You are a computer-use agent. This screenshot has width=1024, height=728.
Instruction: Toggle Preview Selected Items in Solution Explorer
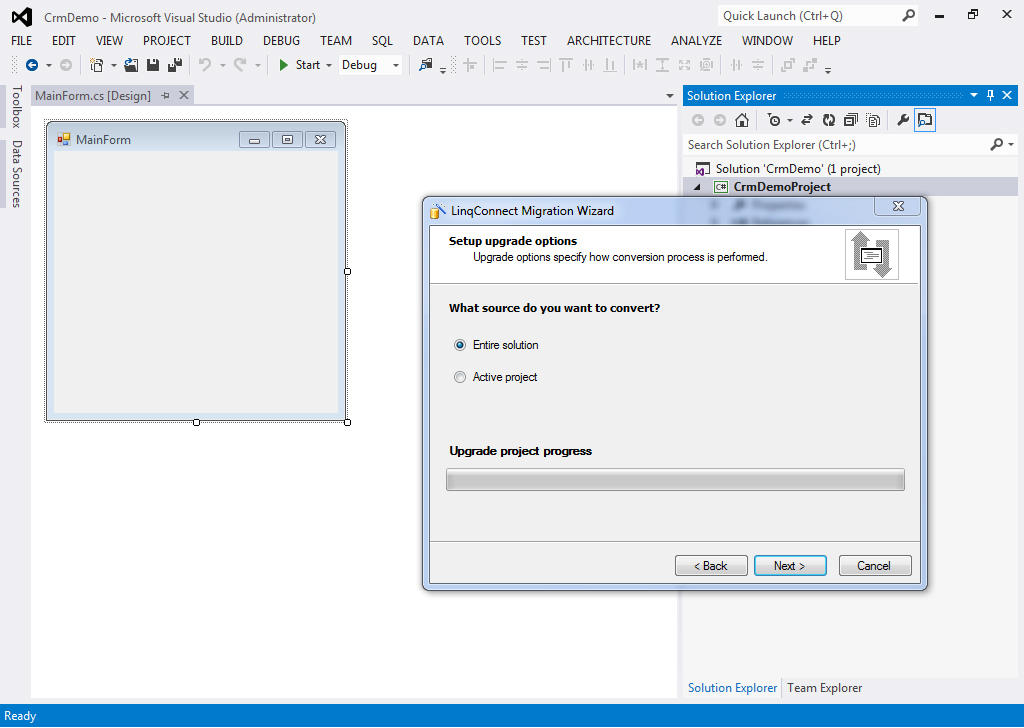tap(925, 120)
